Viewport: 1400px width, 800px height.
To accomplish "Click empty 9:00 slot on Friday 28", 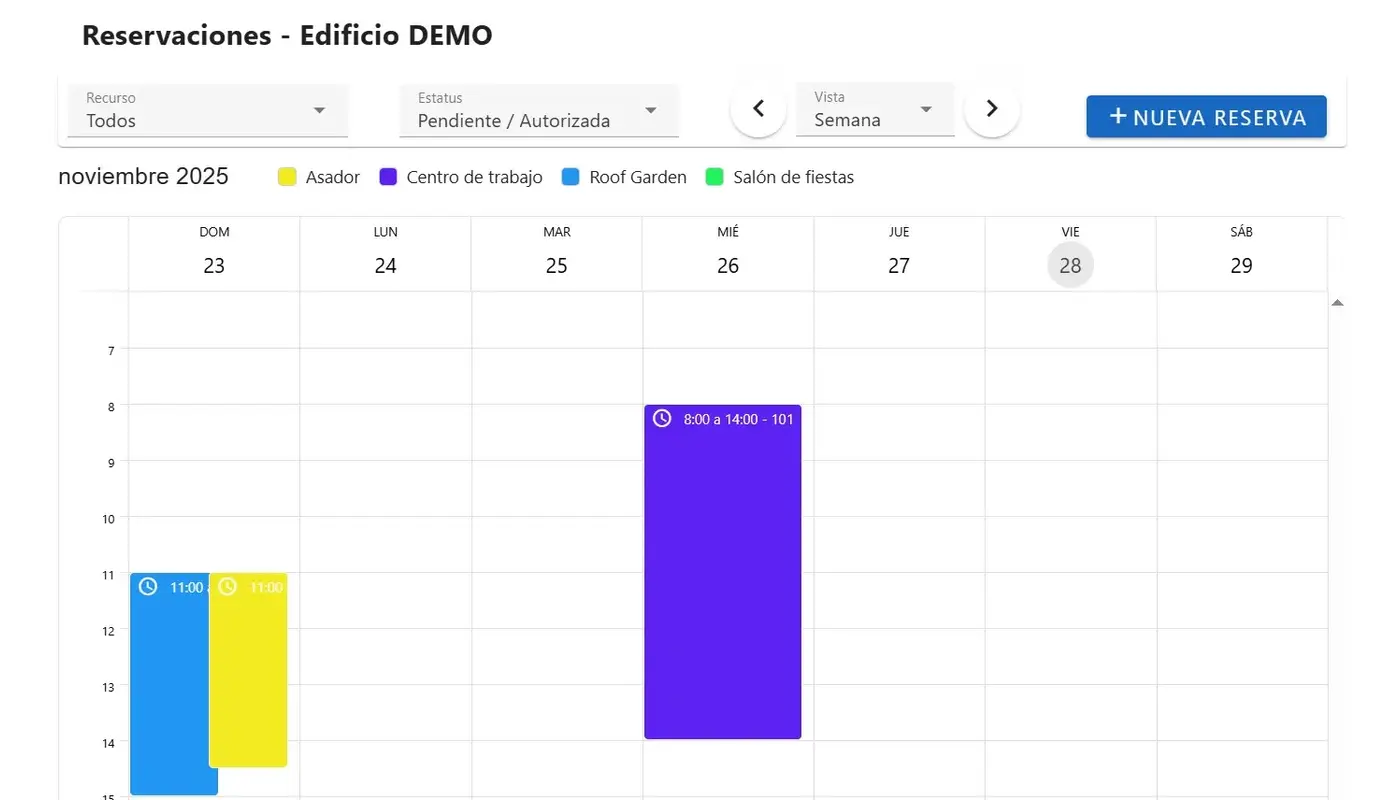I will tap(1070, 488).
